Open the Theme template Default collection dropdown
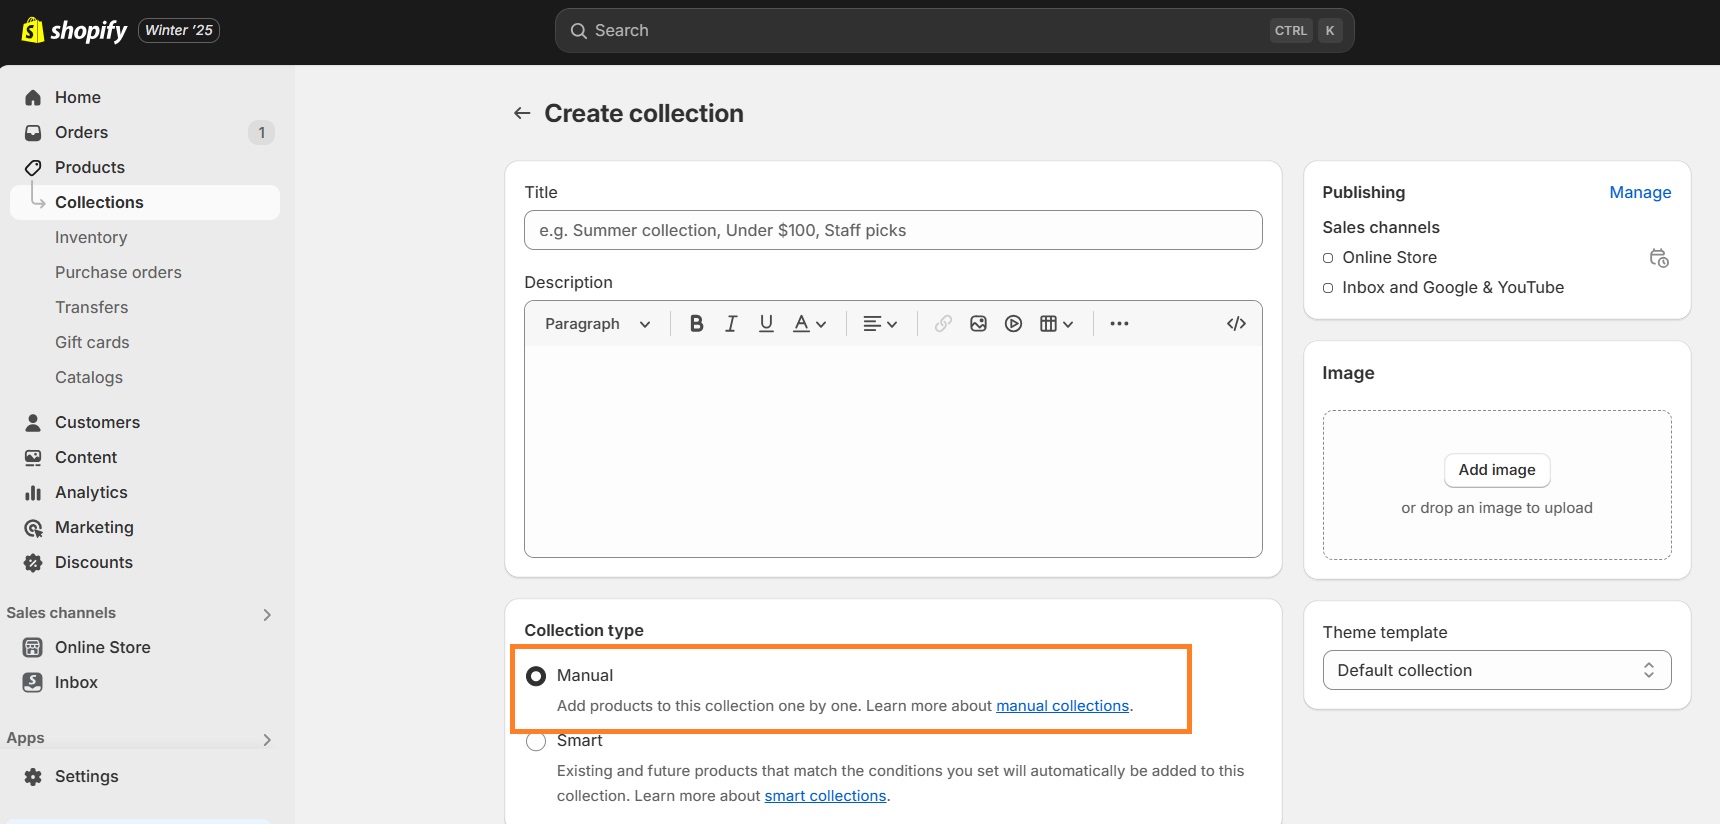This screenshot has width=1720, height=824. pyautogui.click(x=1496, y=670)
